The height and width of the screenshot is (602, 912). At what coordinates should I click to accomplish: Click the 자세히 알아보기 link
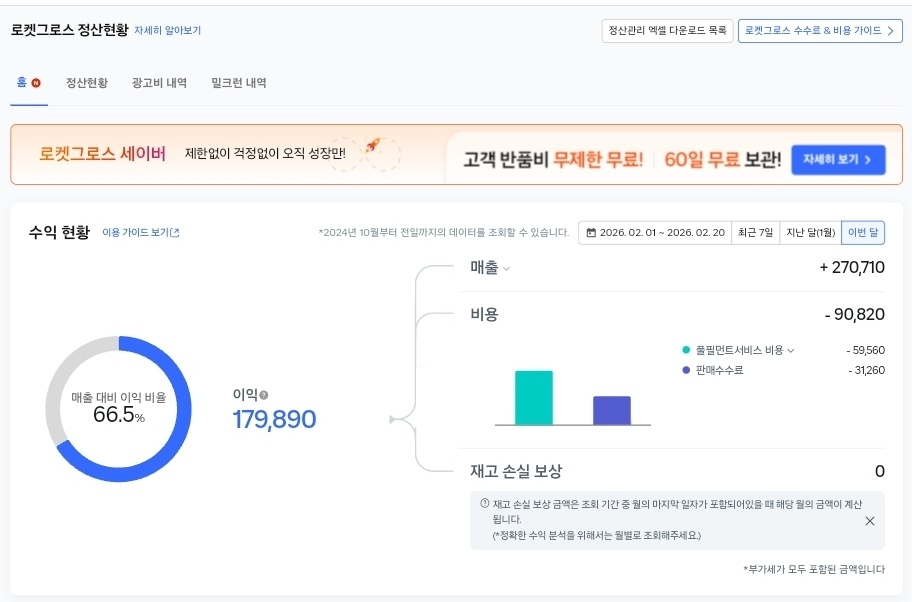(168, 30)
